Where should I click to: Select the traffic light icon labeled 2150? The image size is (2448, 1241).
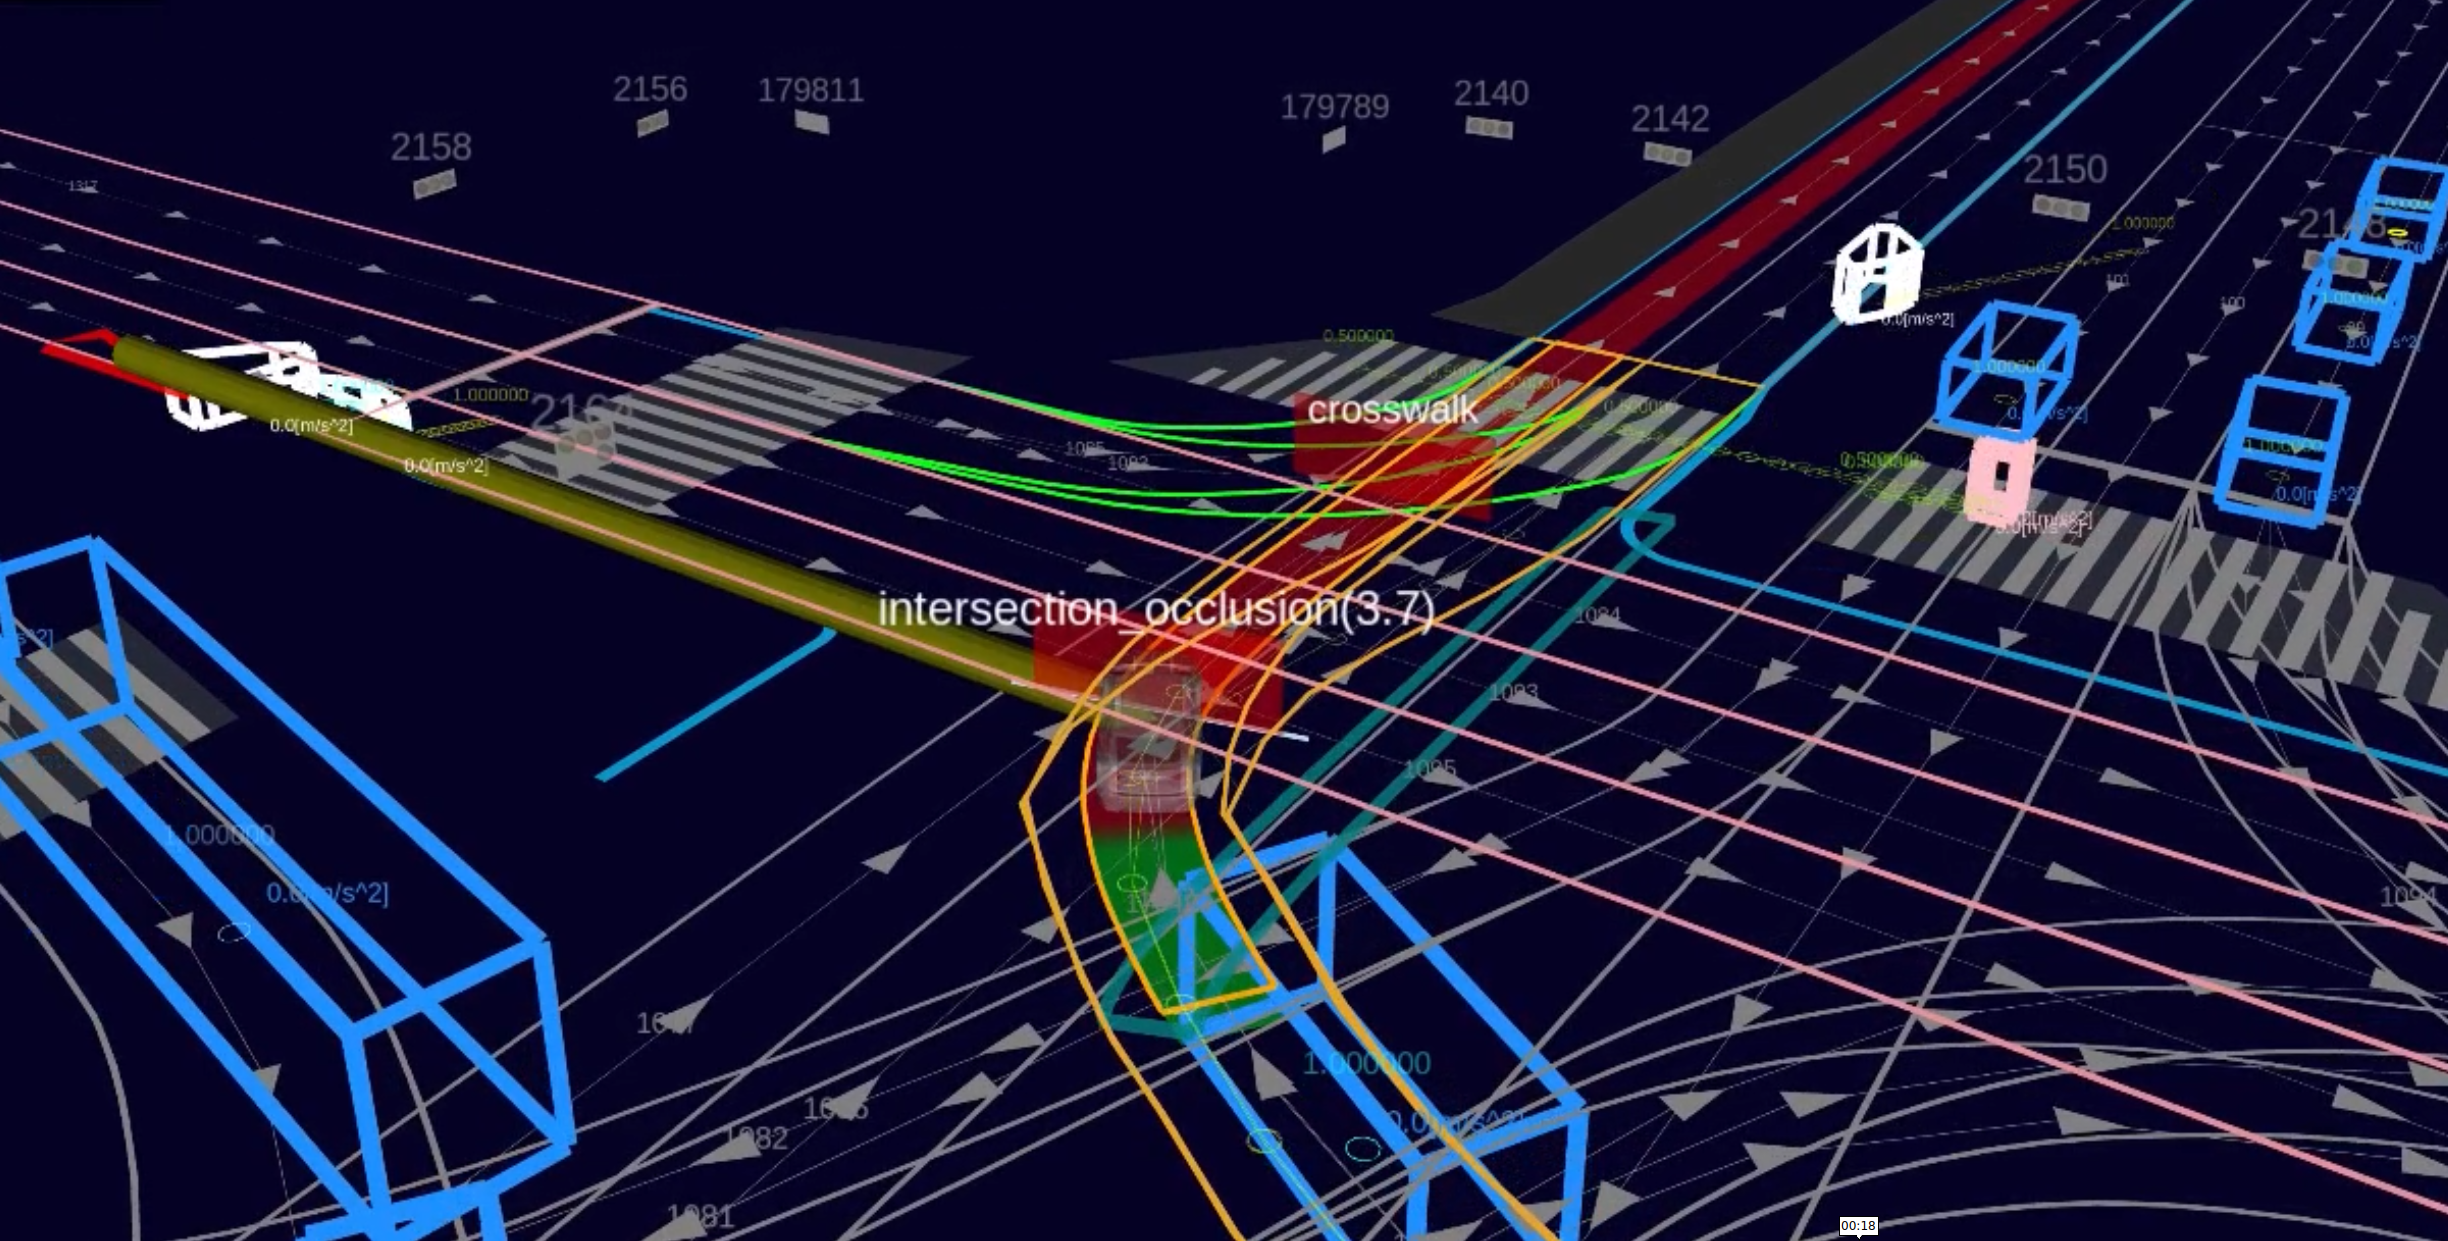point(2060,208)
